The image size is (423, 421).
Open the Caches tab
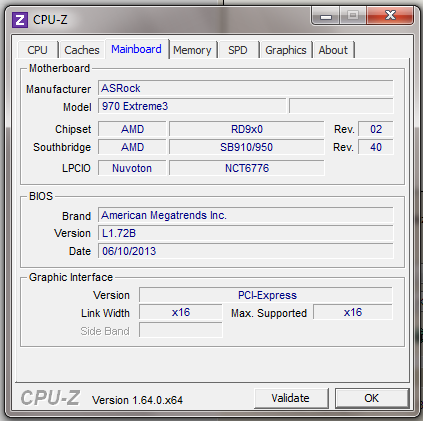tap(82, 50)
